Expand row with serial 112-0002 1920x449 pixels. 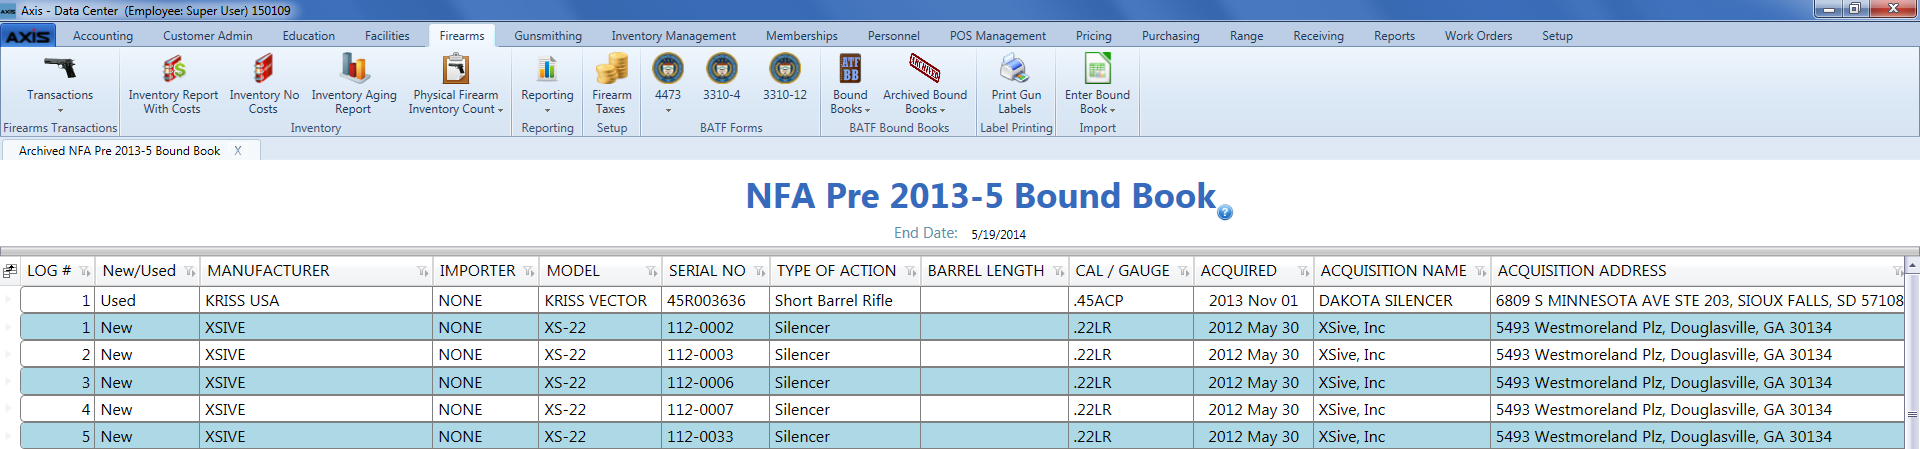[9, 327]
